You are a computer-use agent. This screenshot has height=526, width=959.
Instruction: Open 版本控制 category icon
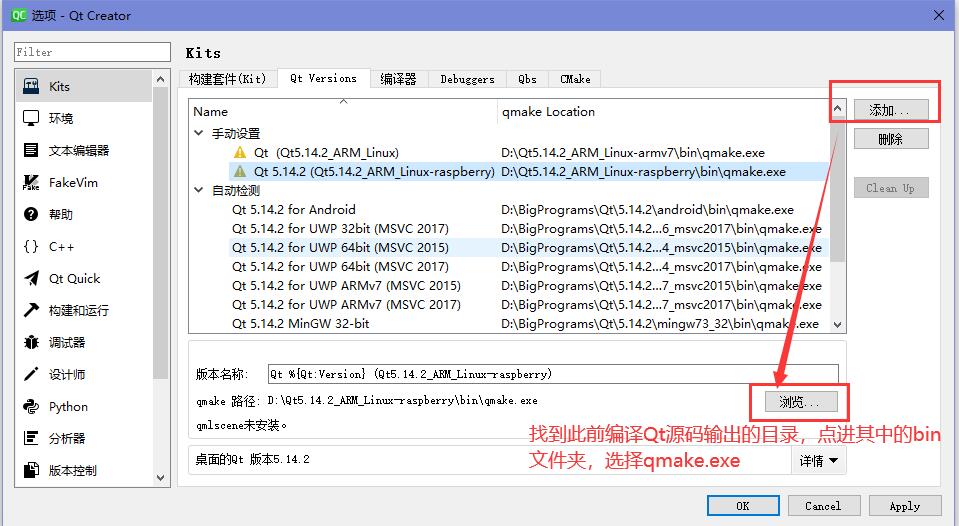[31, 470]
